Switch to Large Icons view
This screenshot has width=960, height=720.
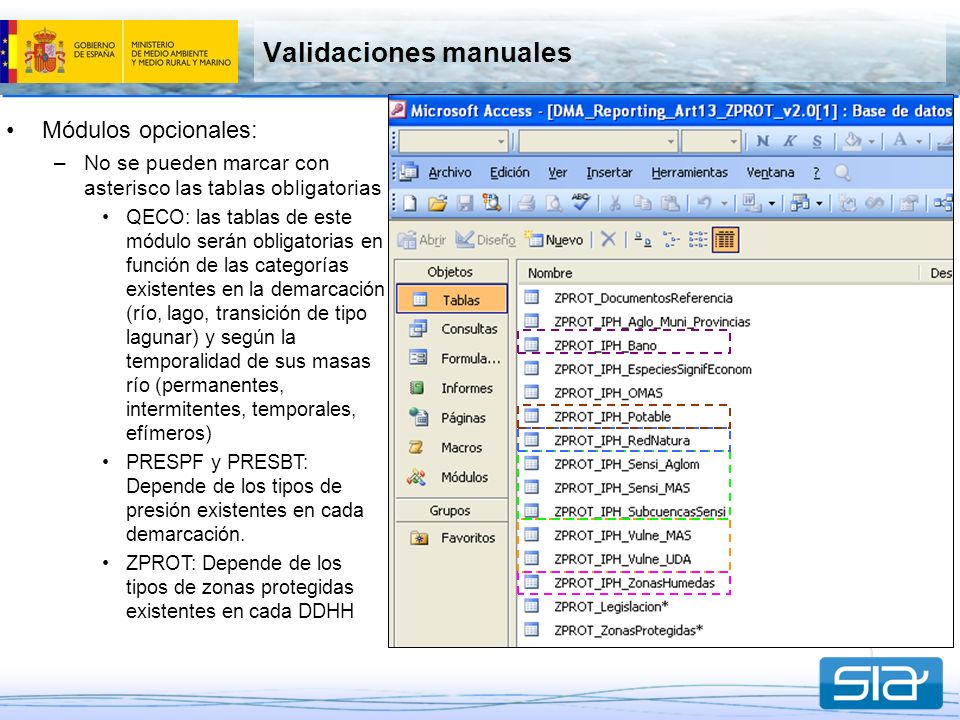click(x=642, y=239)
